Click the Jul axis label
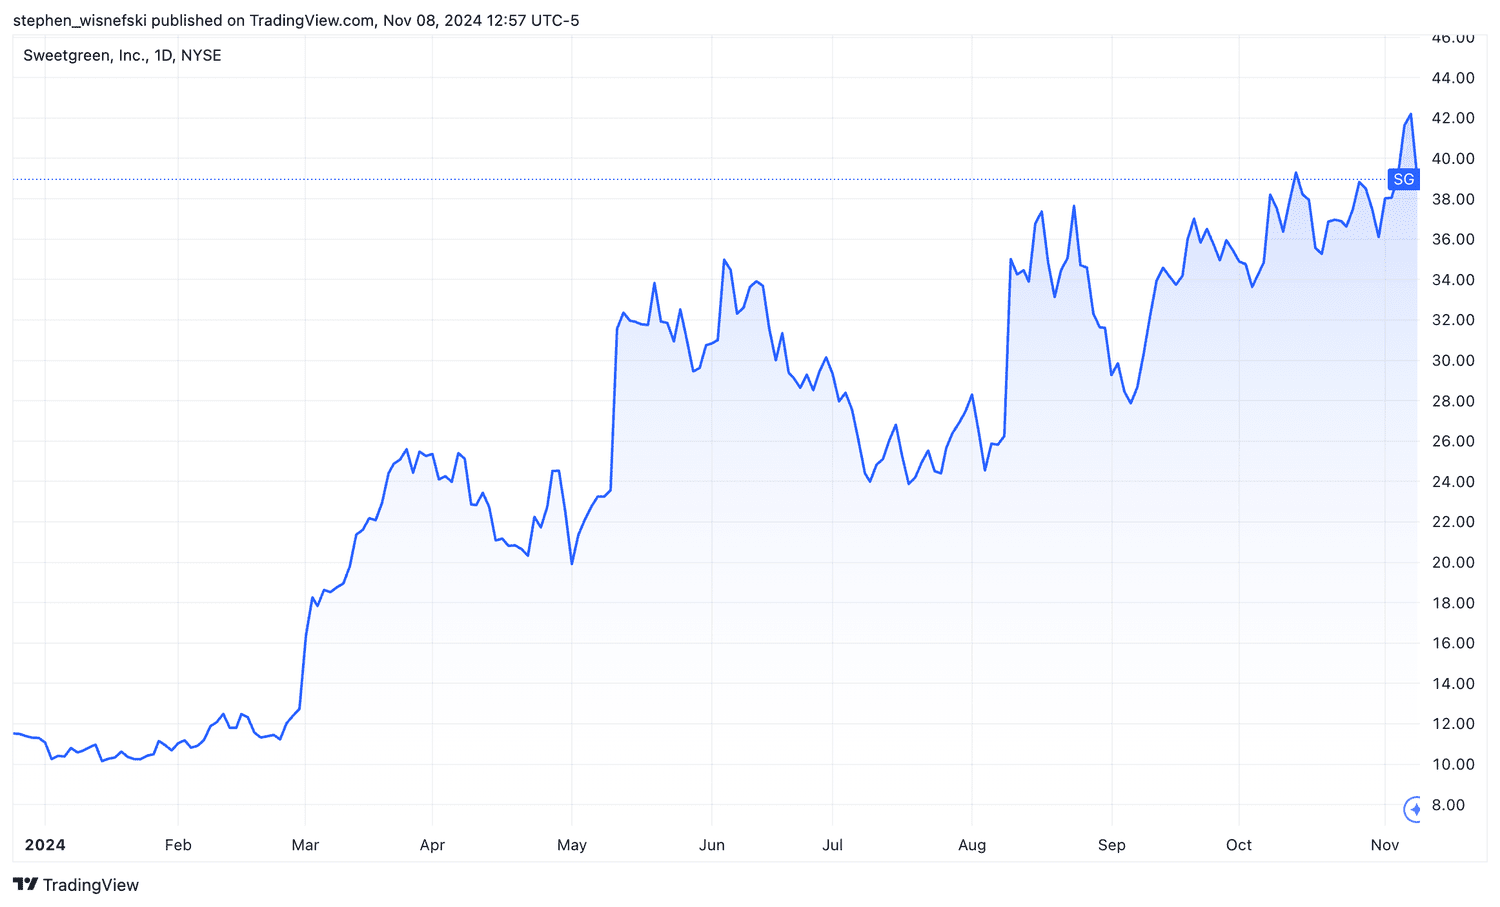1500x907 pixels. pyautogui.click(x=832, y=845)
